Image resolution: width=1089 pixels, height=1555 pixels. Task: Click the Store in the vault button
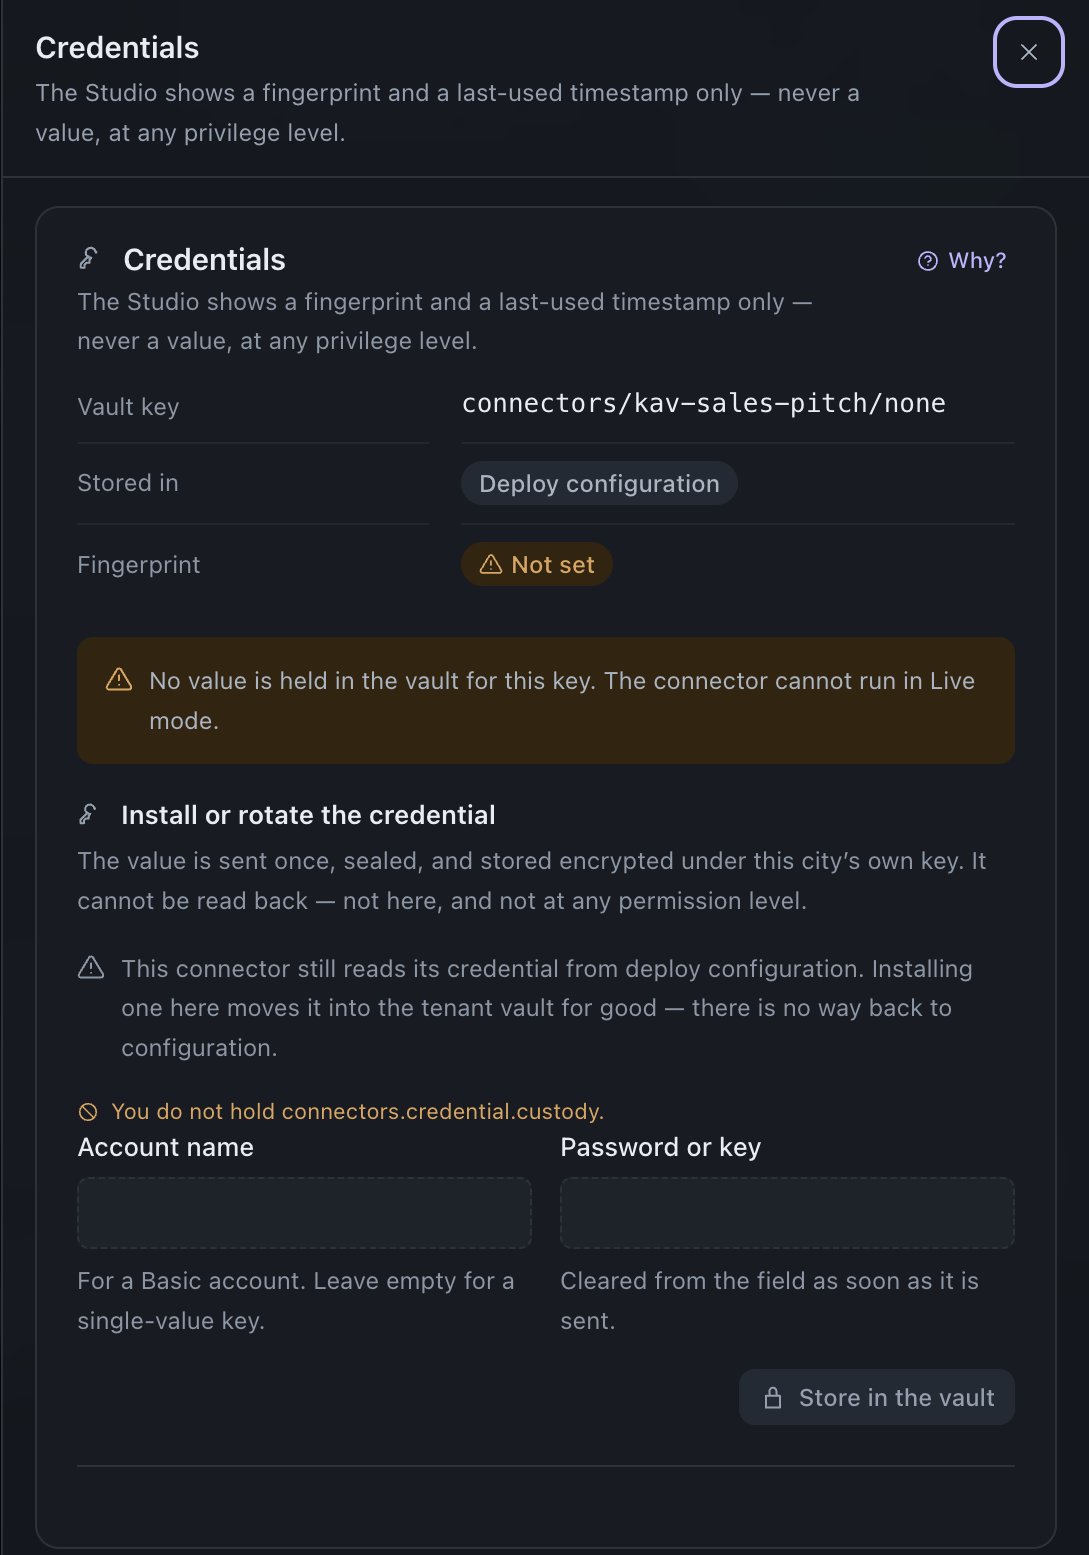pyautogui.click(x=876, y=1397)
